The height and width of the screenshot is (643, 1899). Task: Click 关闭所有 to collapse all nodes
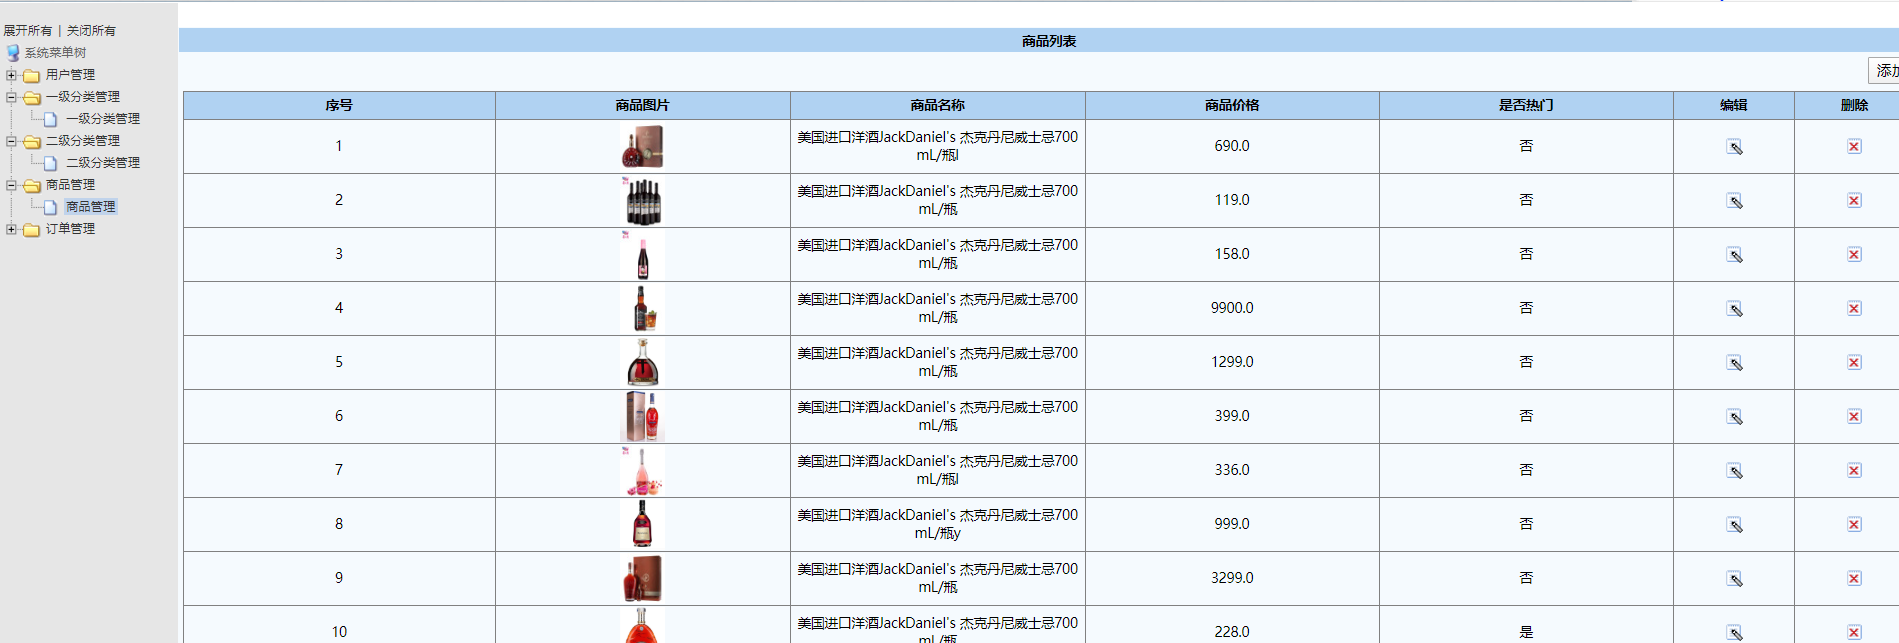click(x=91, y=31)
